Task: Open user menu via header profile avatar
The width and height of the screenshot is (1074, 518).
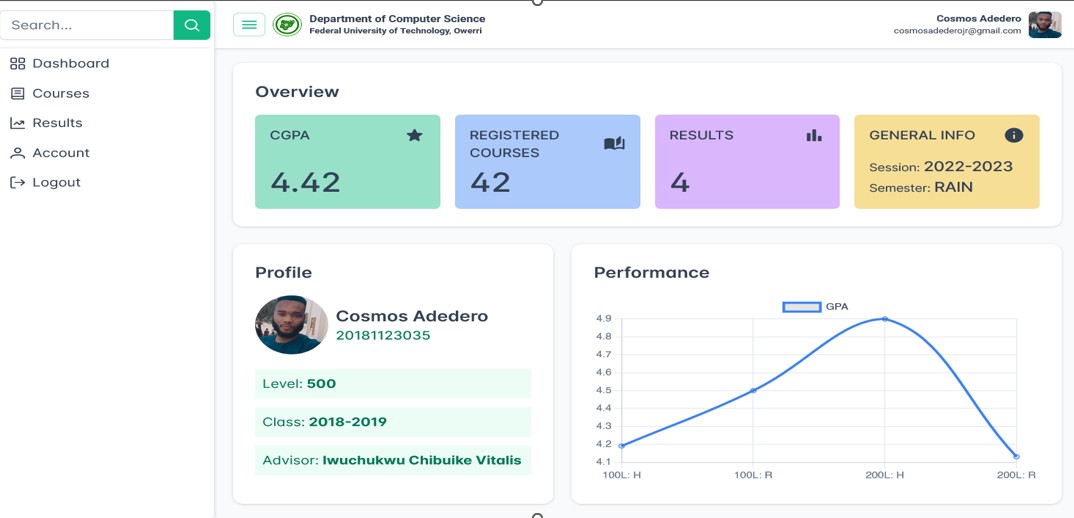Action: [x=1044, y=25]
